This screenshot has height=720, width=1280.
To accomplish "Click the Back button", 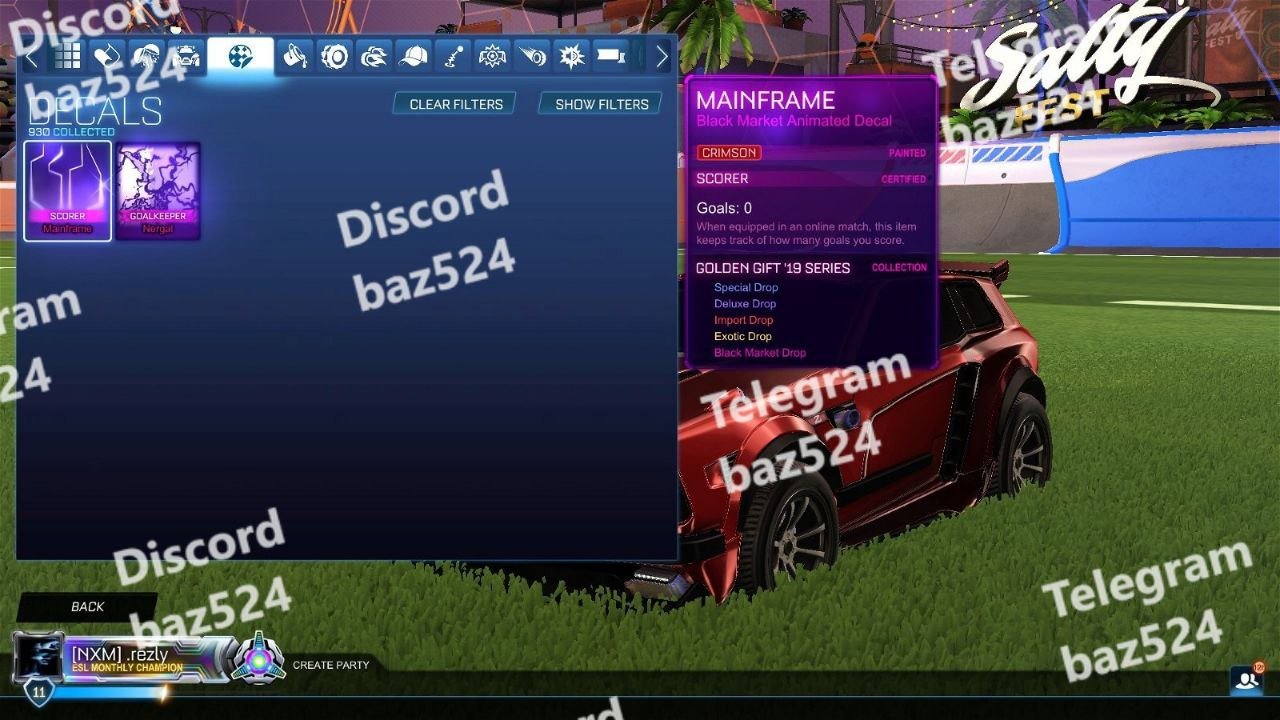I will [x=87, y=607].
